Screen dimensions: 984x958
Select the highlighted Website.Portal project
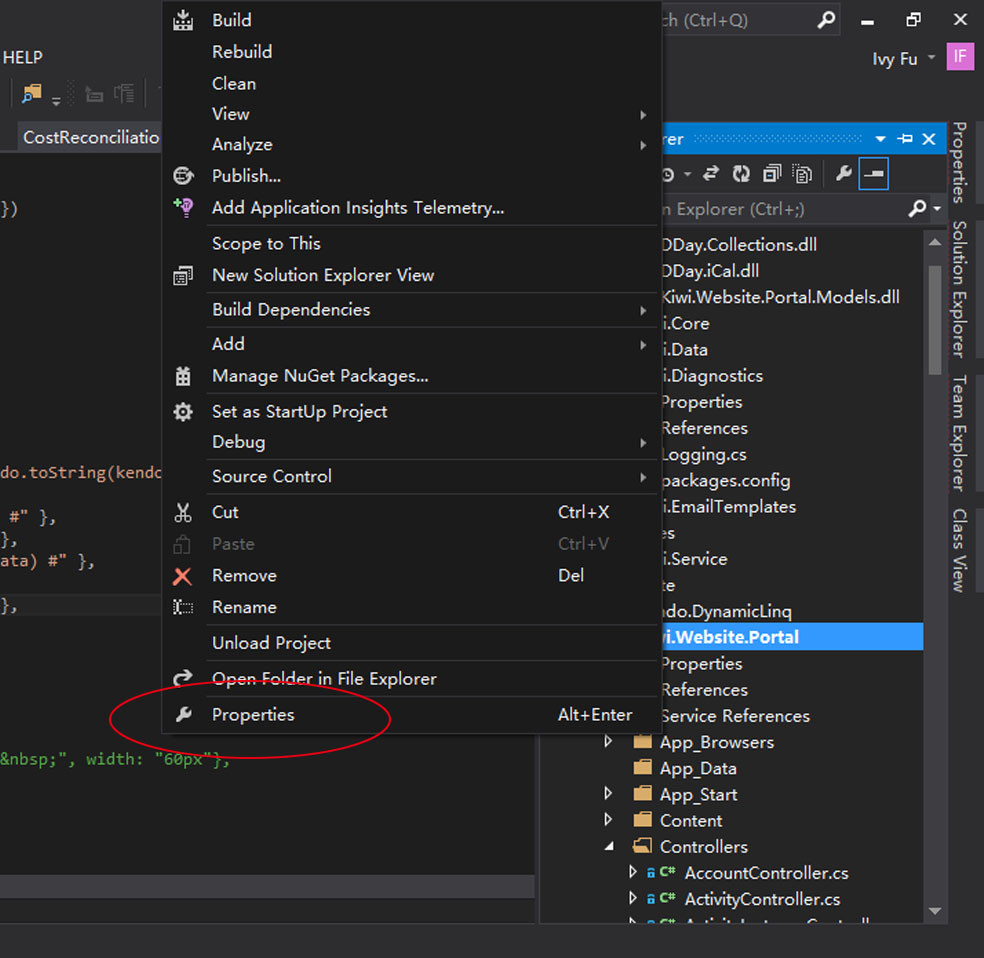(x=792, y=637)
